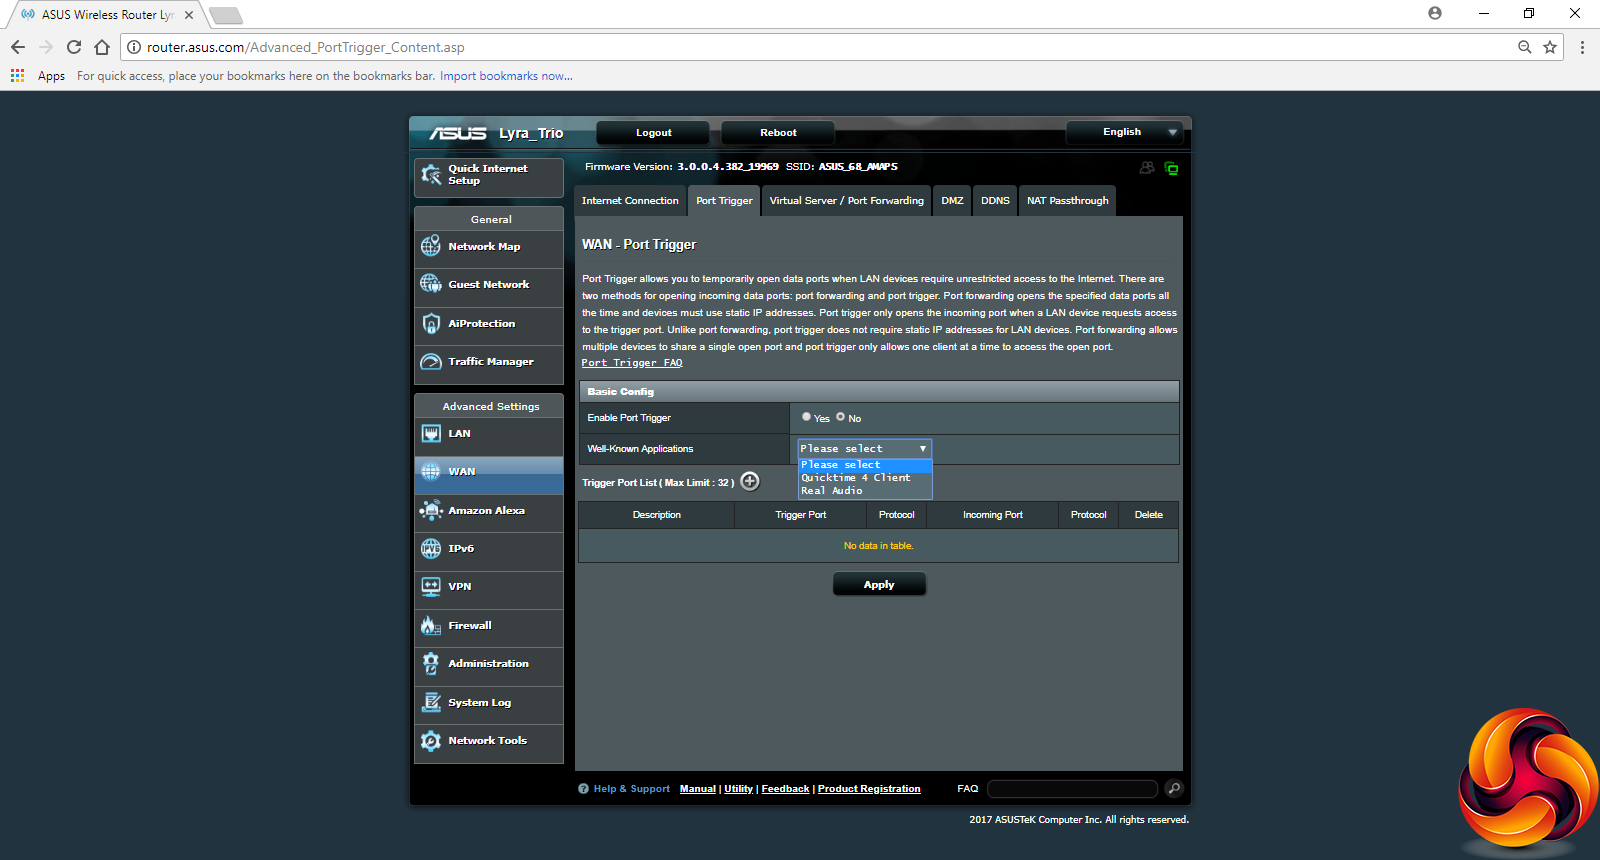Click the Lyra_Trio ASUS logo header
Viewport: 1600px width, 860px height.
coord(497,133)
